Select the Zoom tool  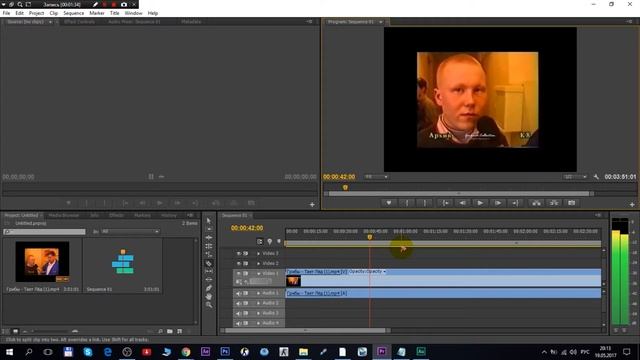click(209, 305)
